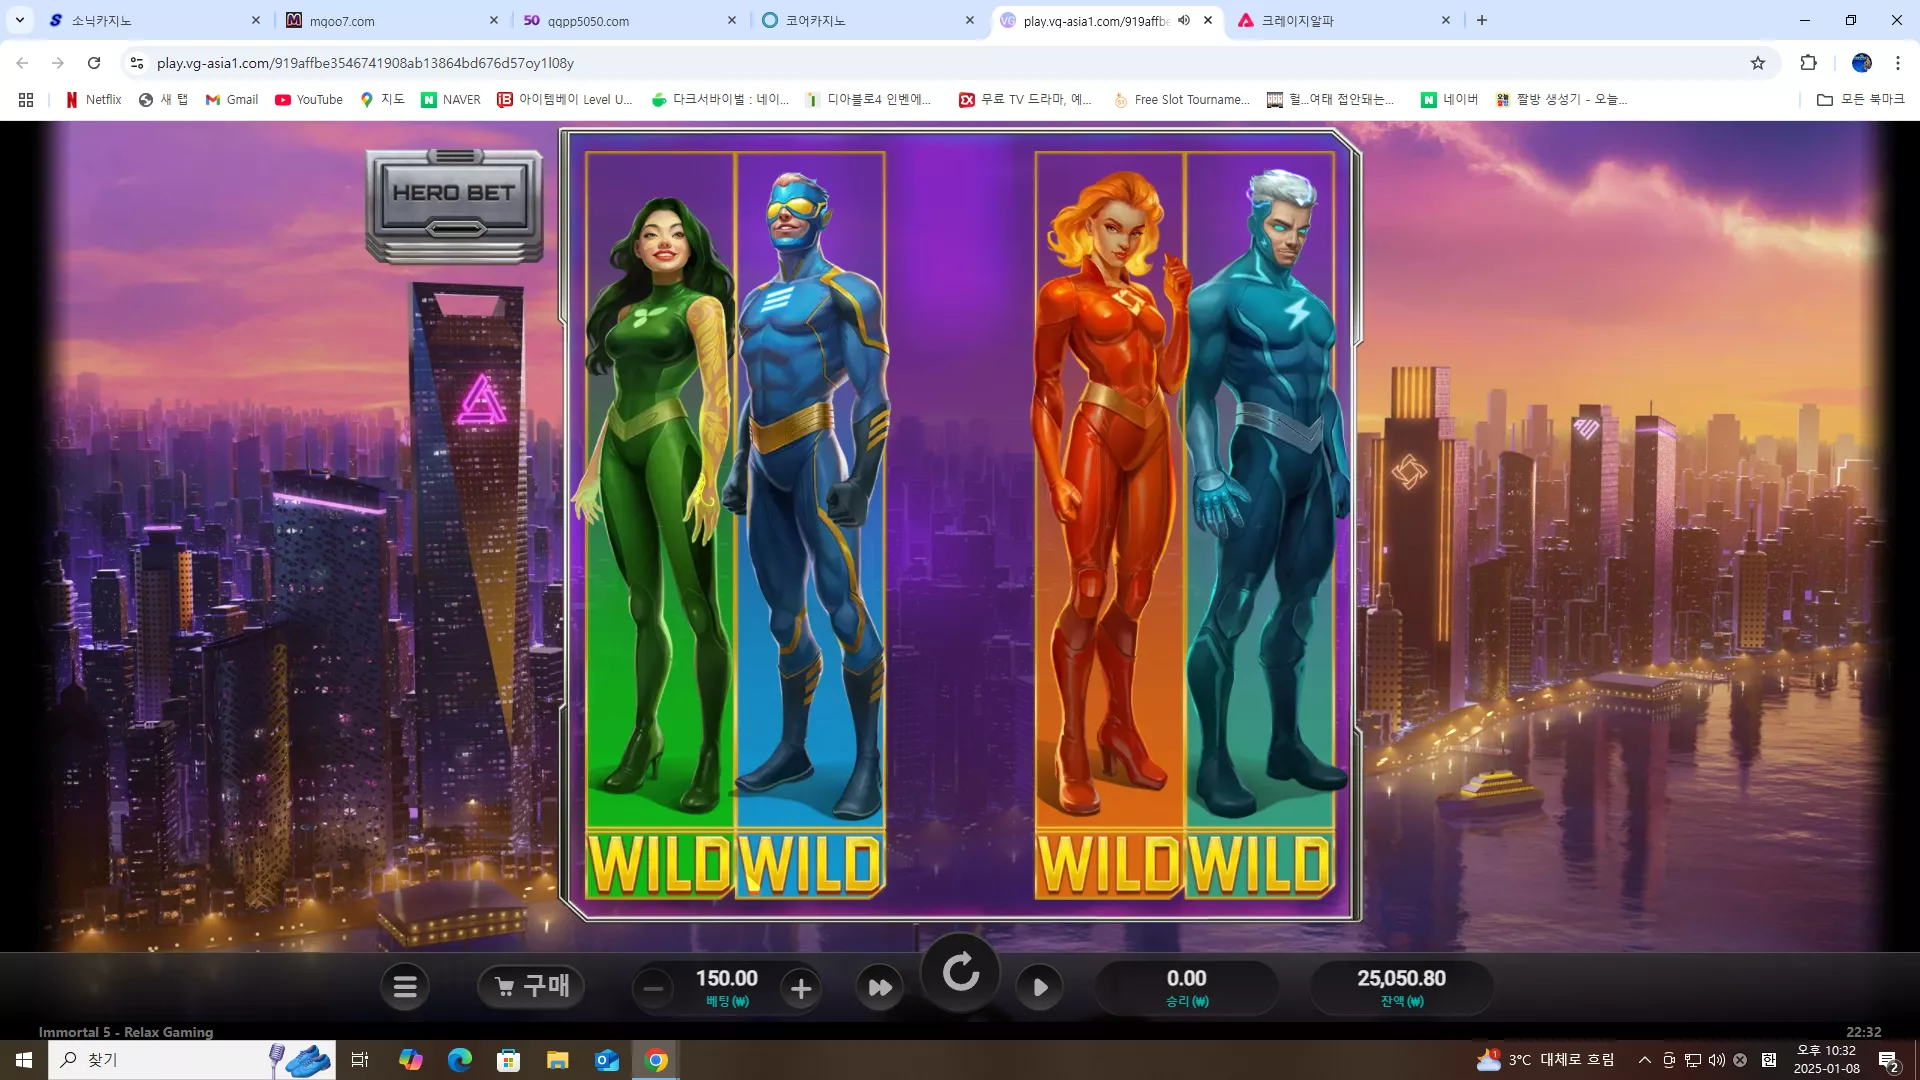Click the 150.00 bet amount value
This screenshot has height=1080, width=1920.
(727, 979)
